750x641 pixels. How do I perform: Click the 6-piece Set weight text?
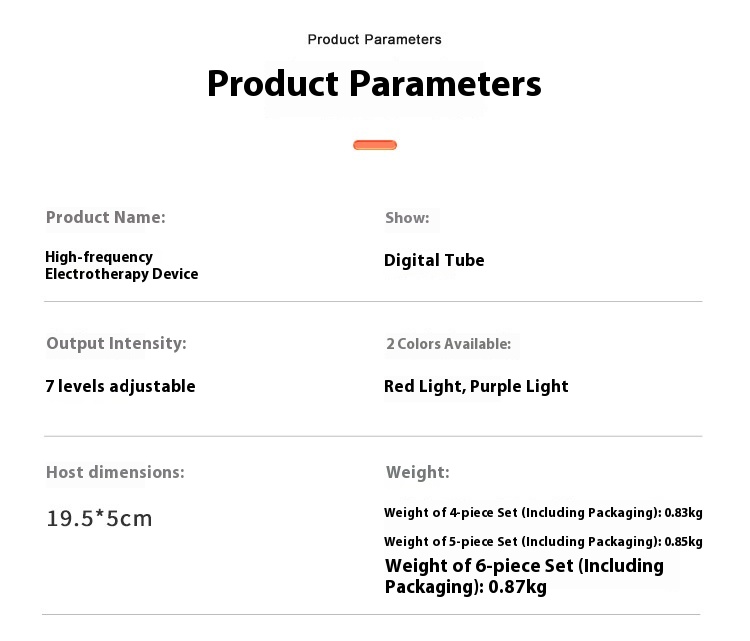[524, 576]
